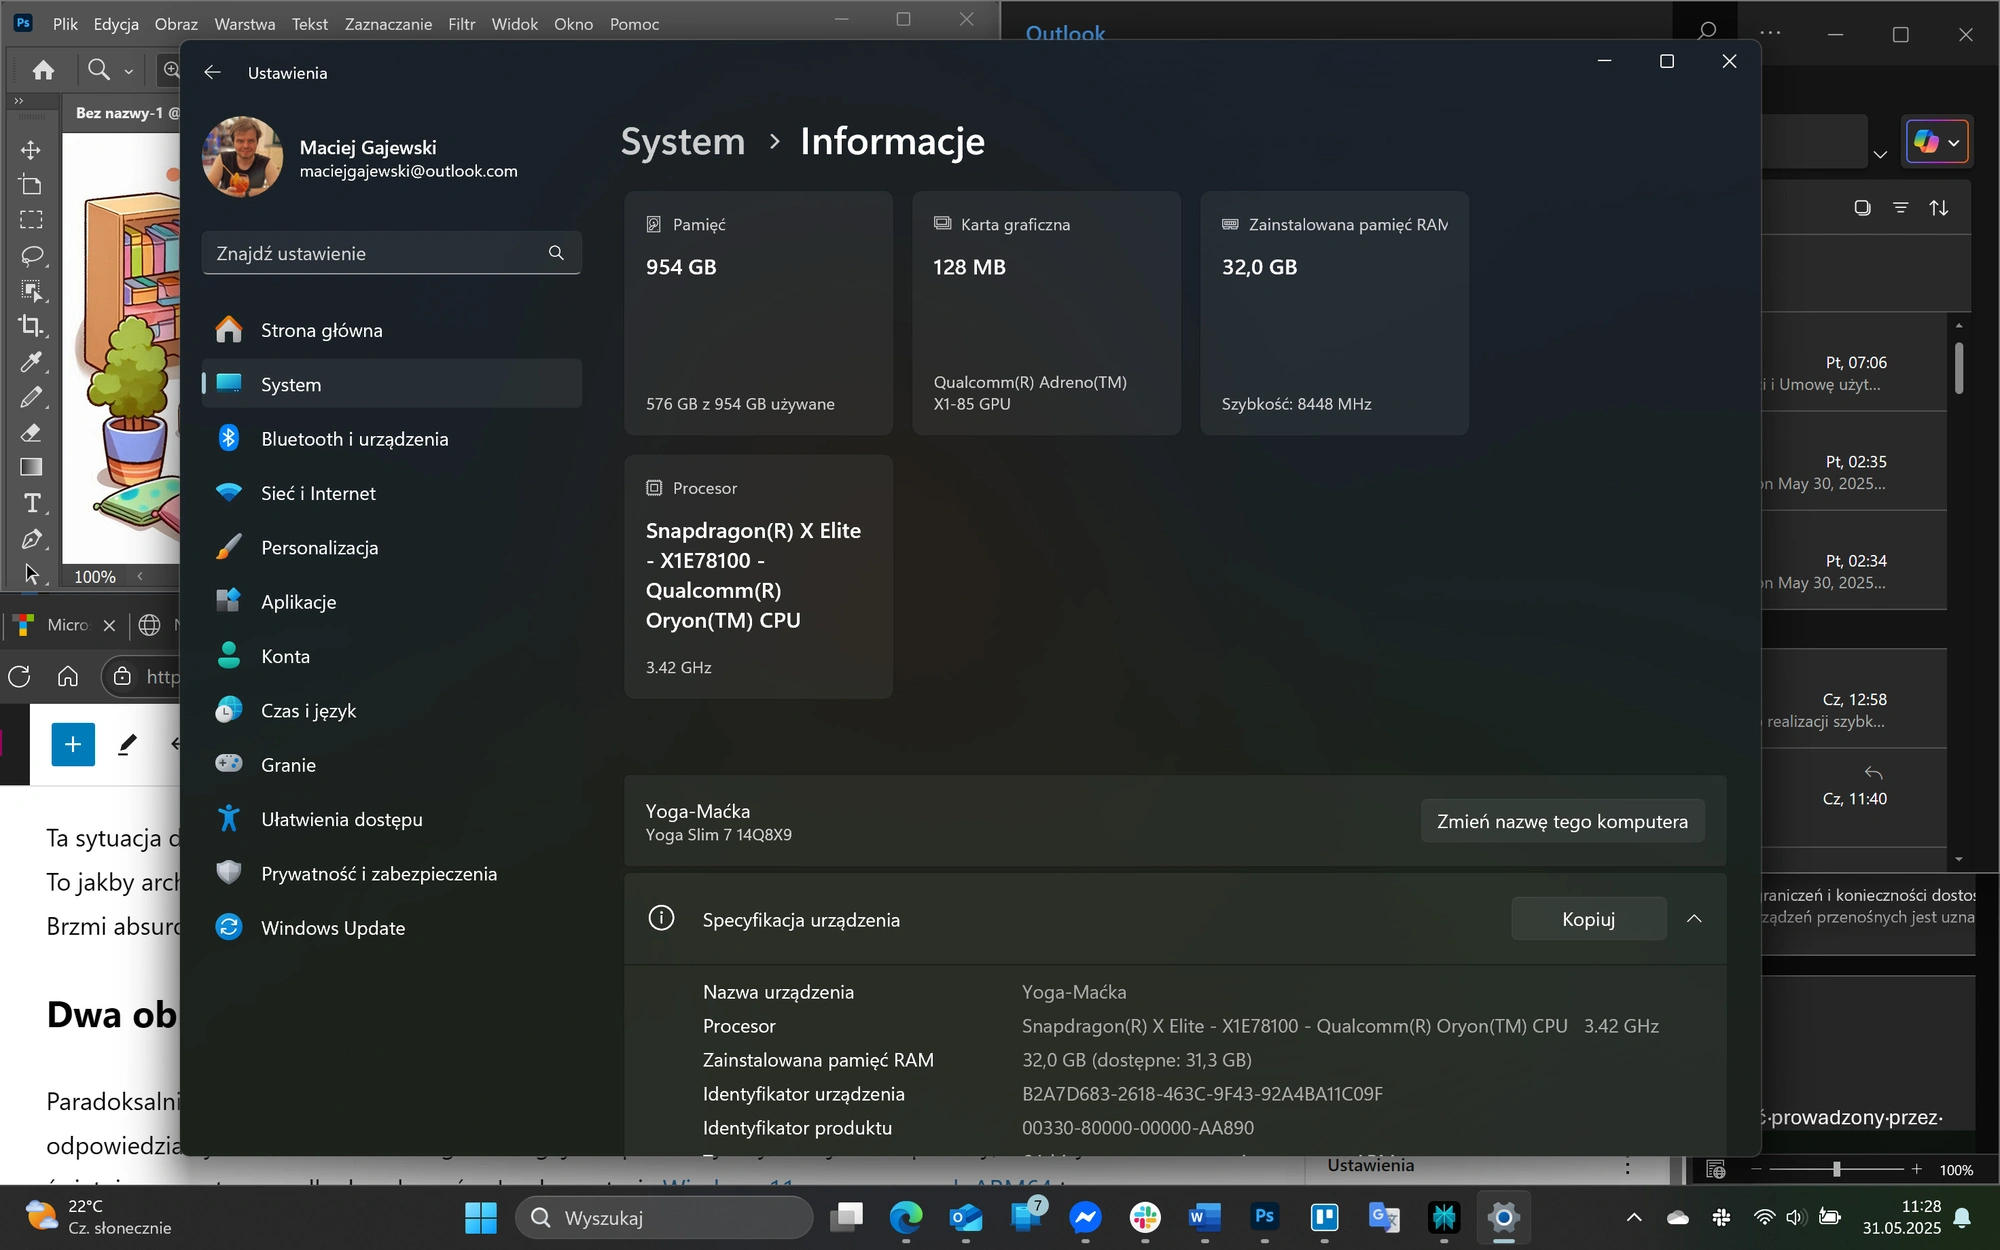This screenshot has width=2000, height=1250.
Task: Open Ułatwienia dostępu settings
Action: click(x=391, y=819)
